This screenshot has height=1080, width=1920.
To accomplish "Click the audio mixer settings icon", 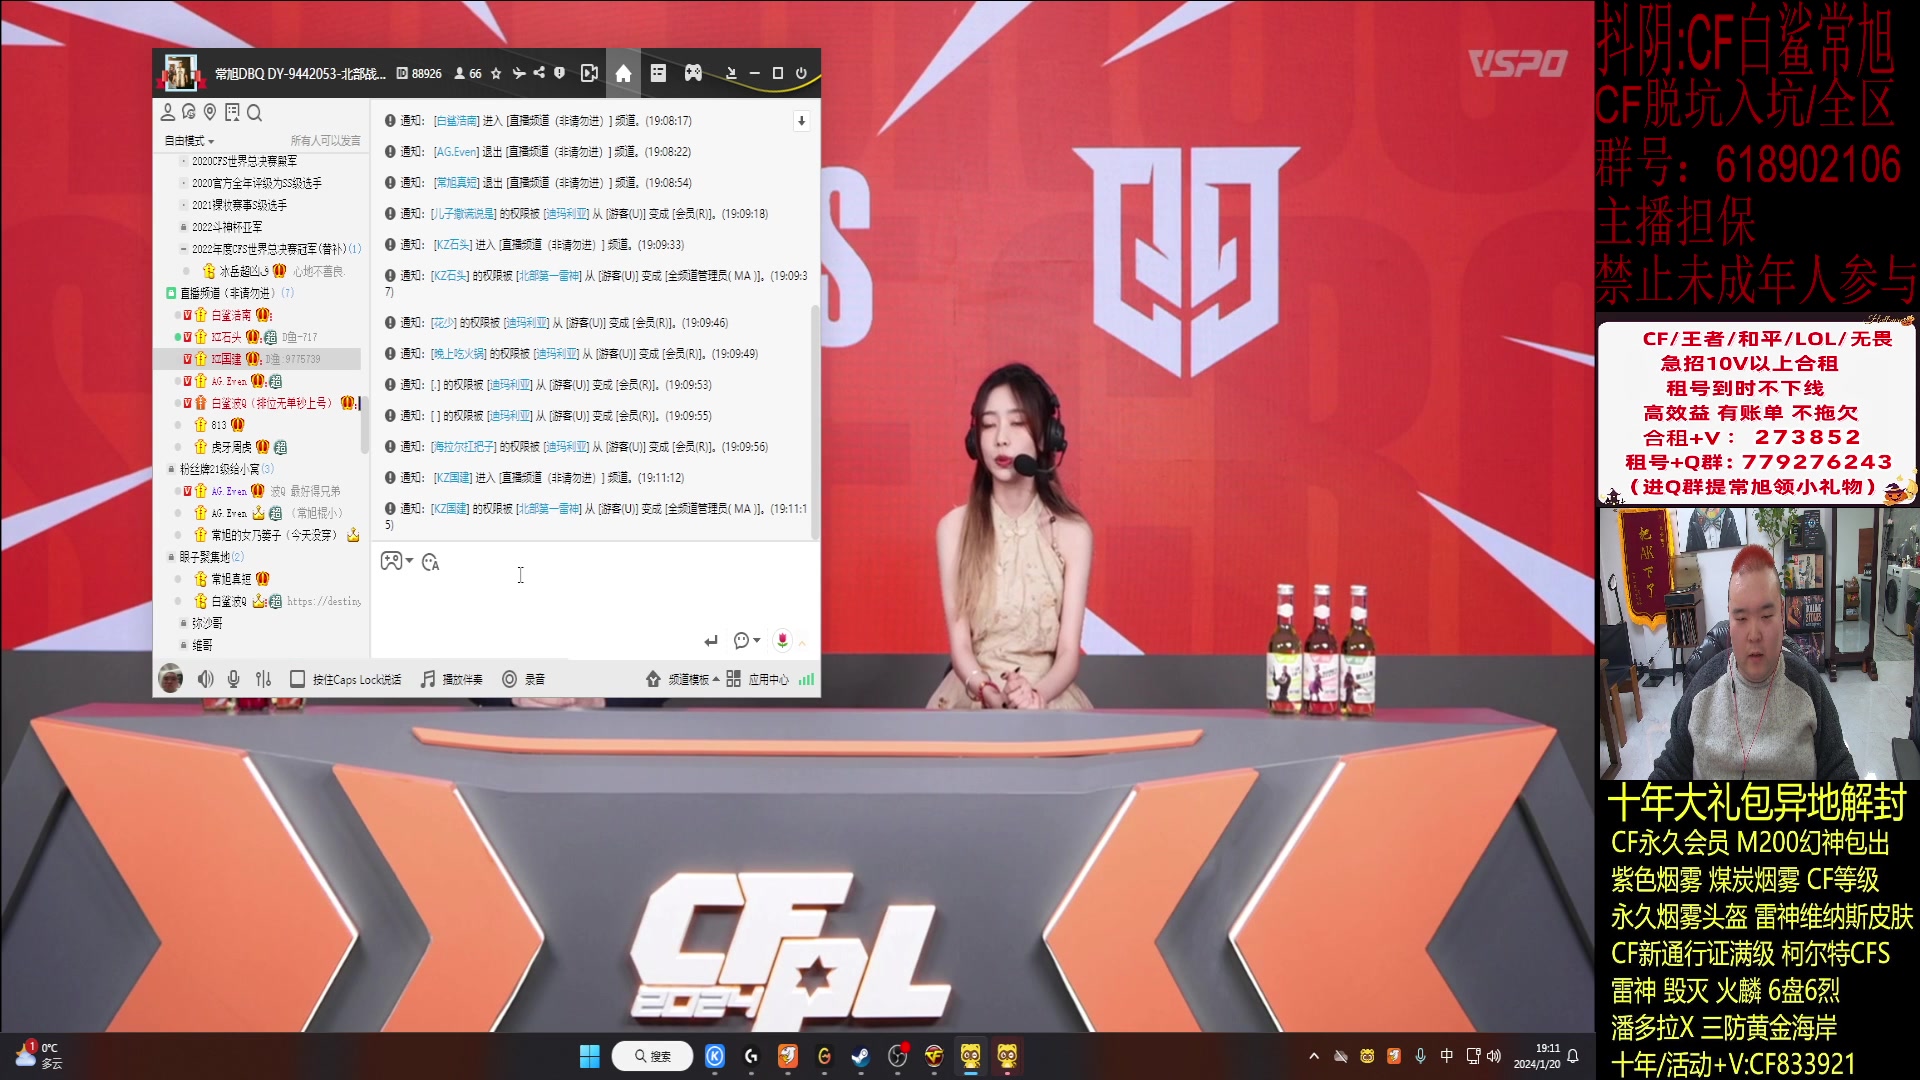I will tap(263, 679).
